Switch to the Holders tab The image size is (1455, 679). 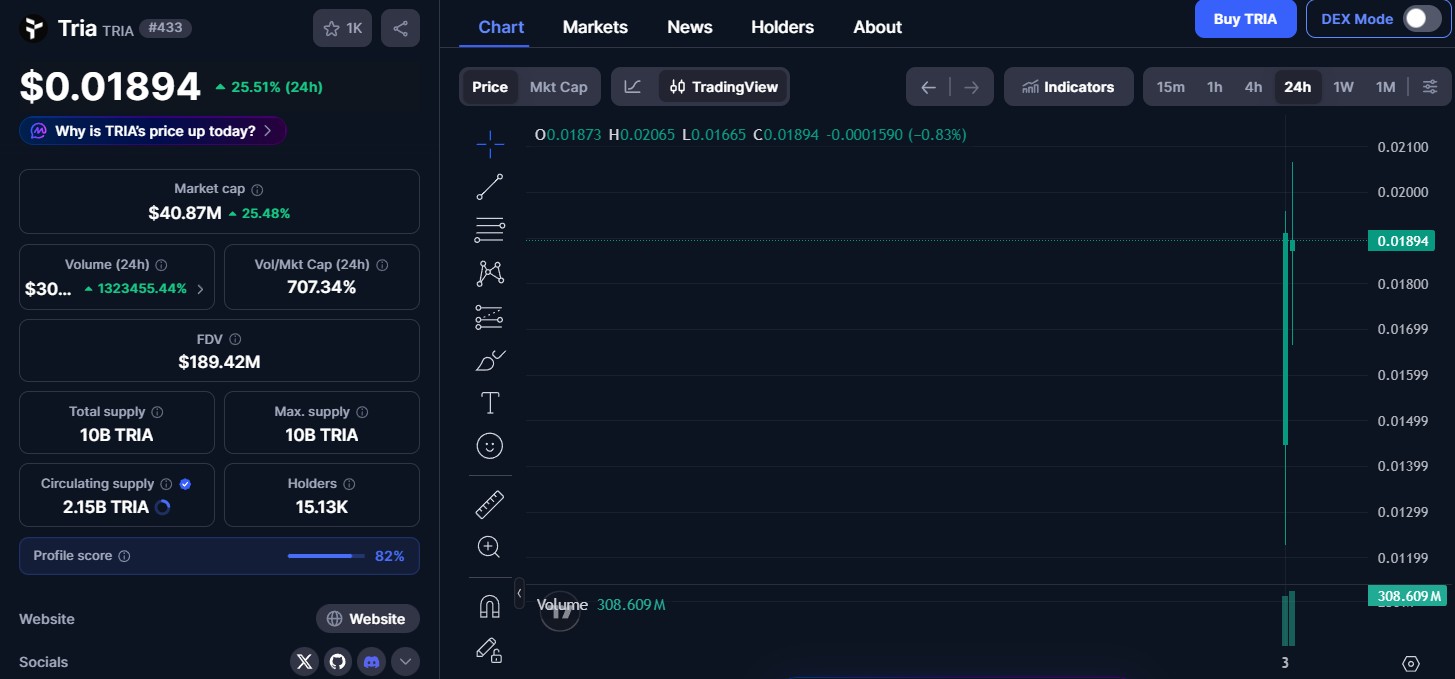pyautogui.click(x=782, y=27)
